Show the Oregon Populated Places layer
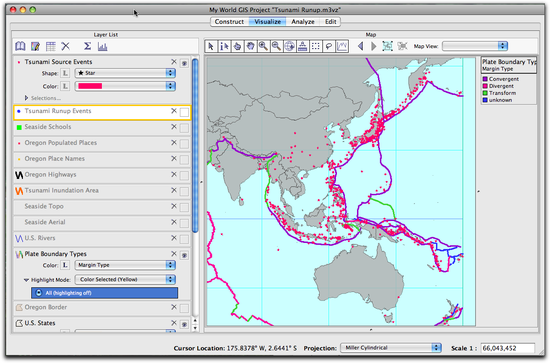550x363 pixels. (184, 144)
